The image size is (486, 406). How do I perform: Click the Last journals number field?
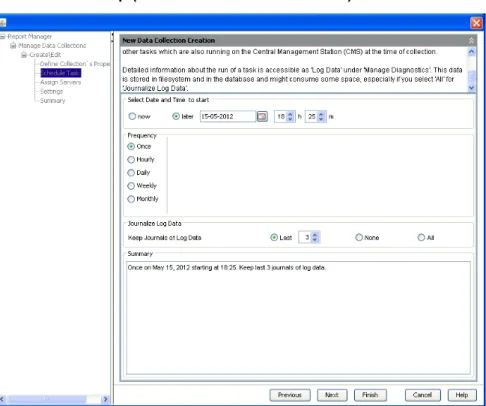305,237
